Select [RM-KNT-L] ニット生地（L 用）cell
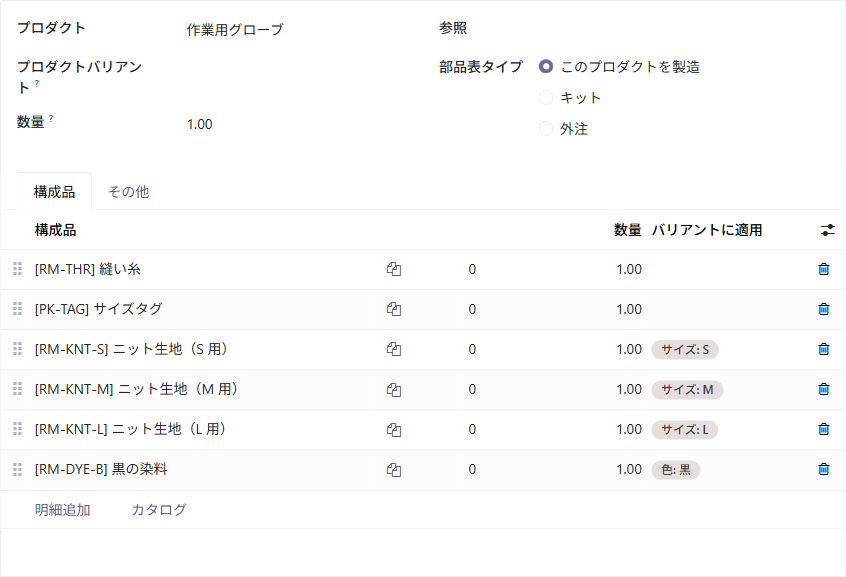This screenshot has width=846, height=577. tap(205, 429)
